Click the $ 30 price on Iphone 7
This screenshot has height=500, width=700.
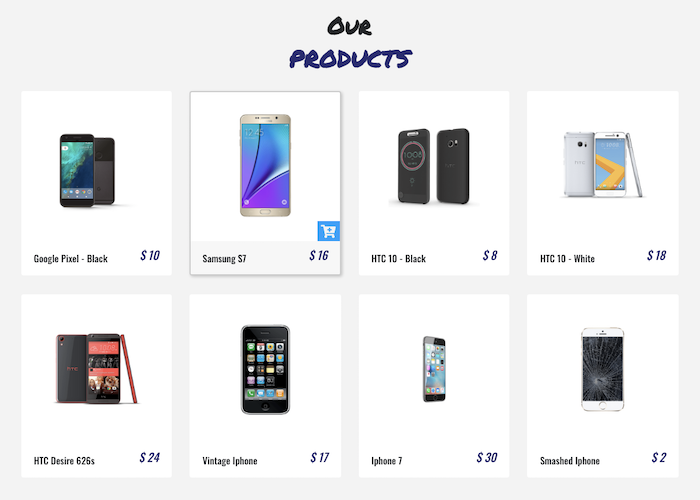(x=487, y=458)
